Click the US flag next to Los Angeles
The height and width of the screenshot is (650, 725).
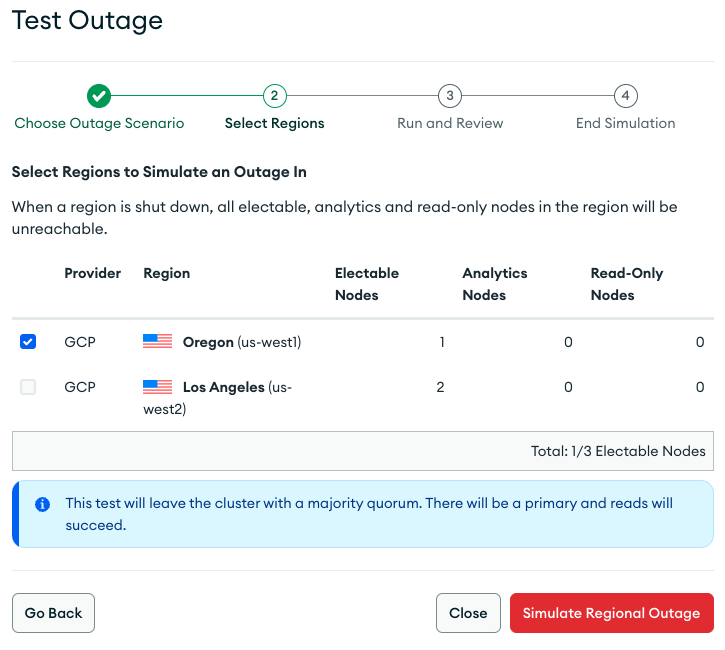[x=157, y=387]
